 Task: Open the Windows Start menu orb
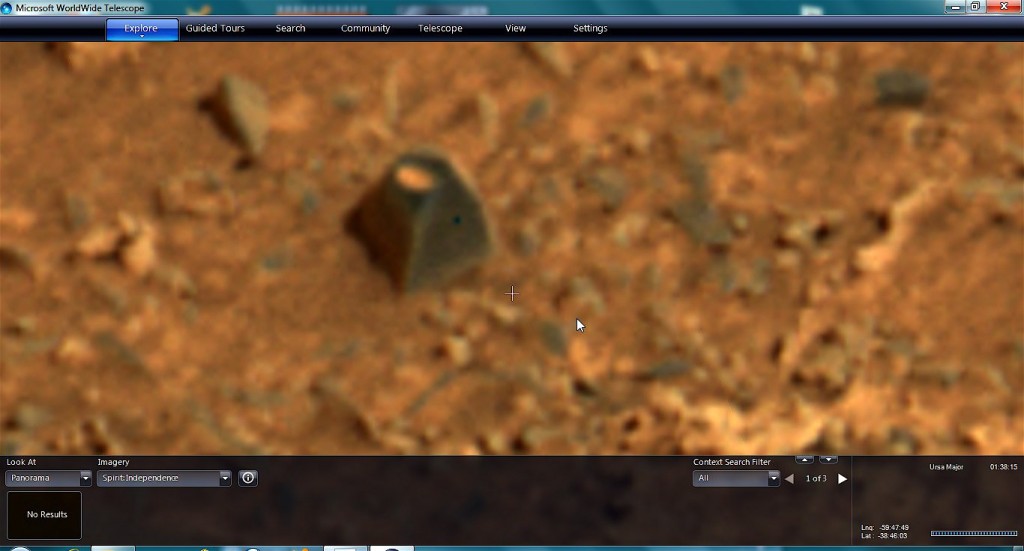18,549
